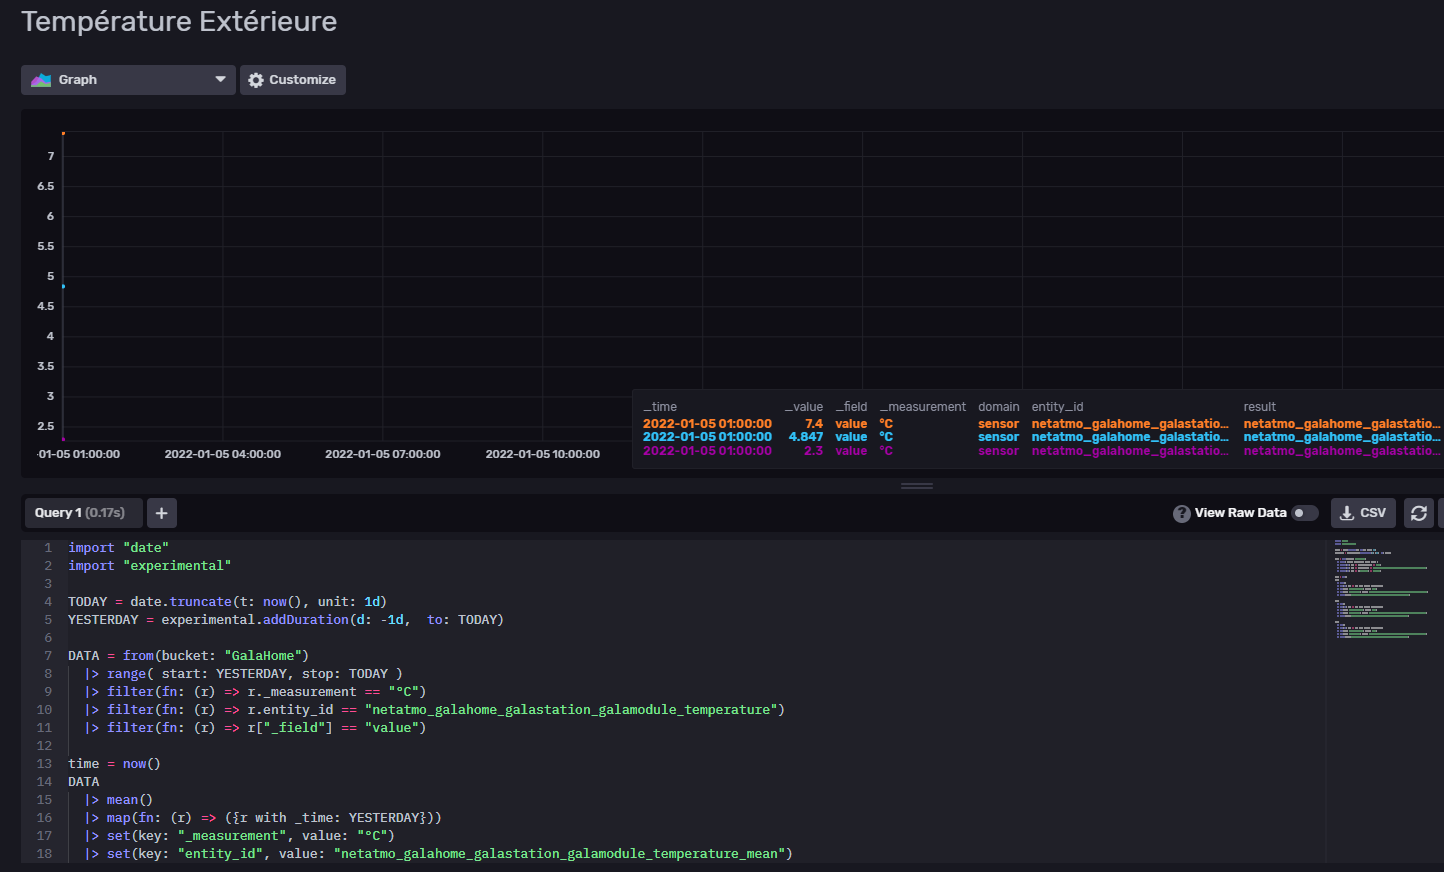
Task: Download results with the CSV button
Action: click(x=1363, y=513)
